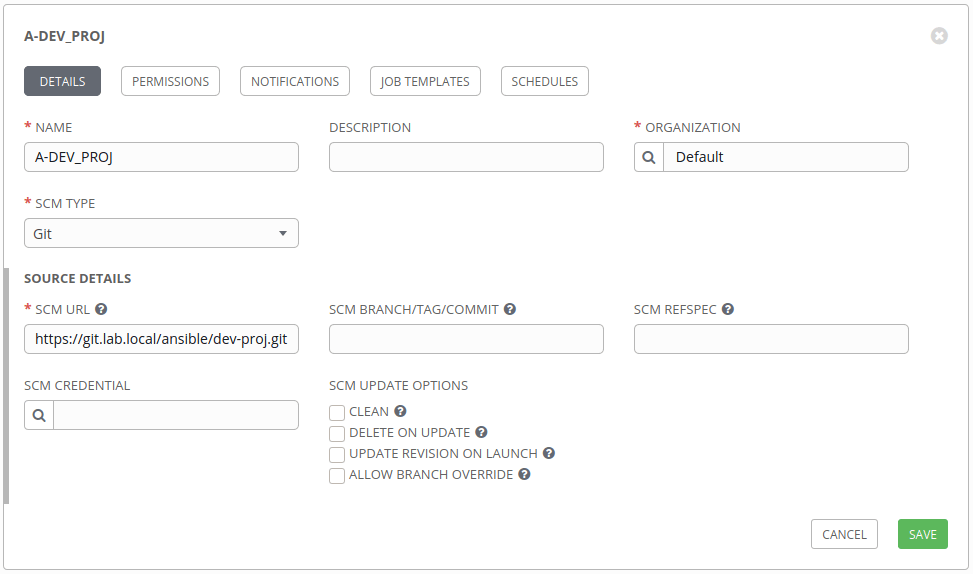The image size is (973, 574).
Task: Open the SCM Credential lookup search
Action: 39,415
